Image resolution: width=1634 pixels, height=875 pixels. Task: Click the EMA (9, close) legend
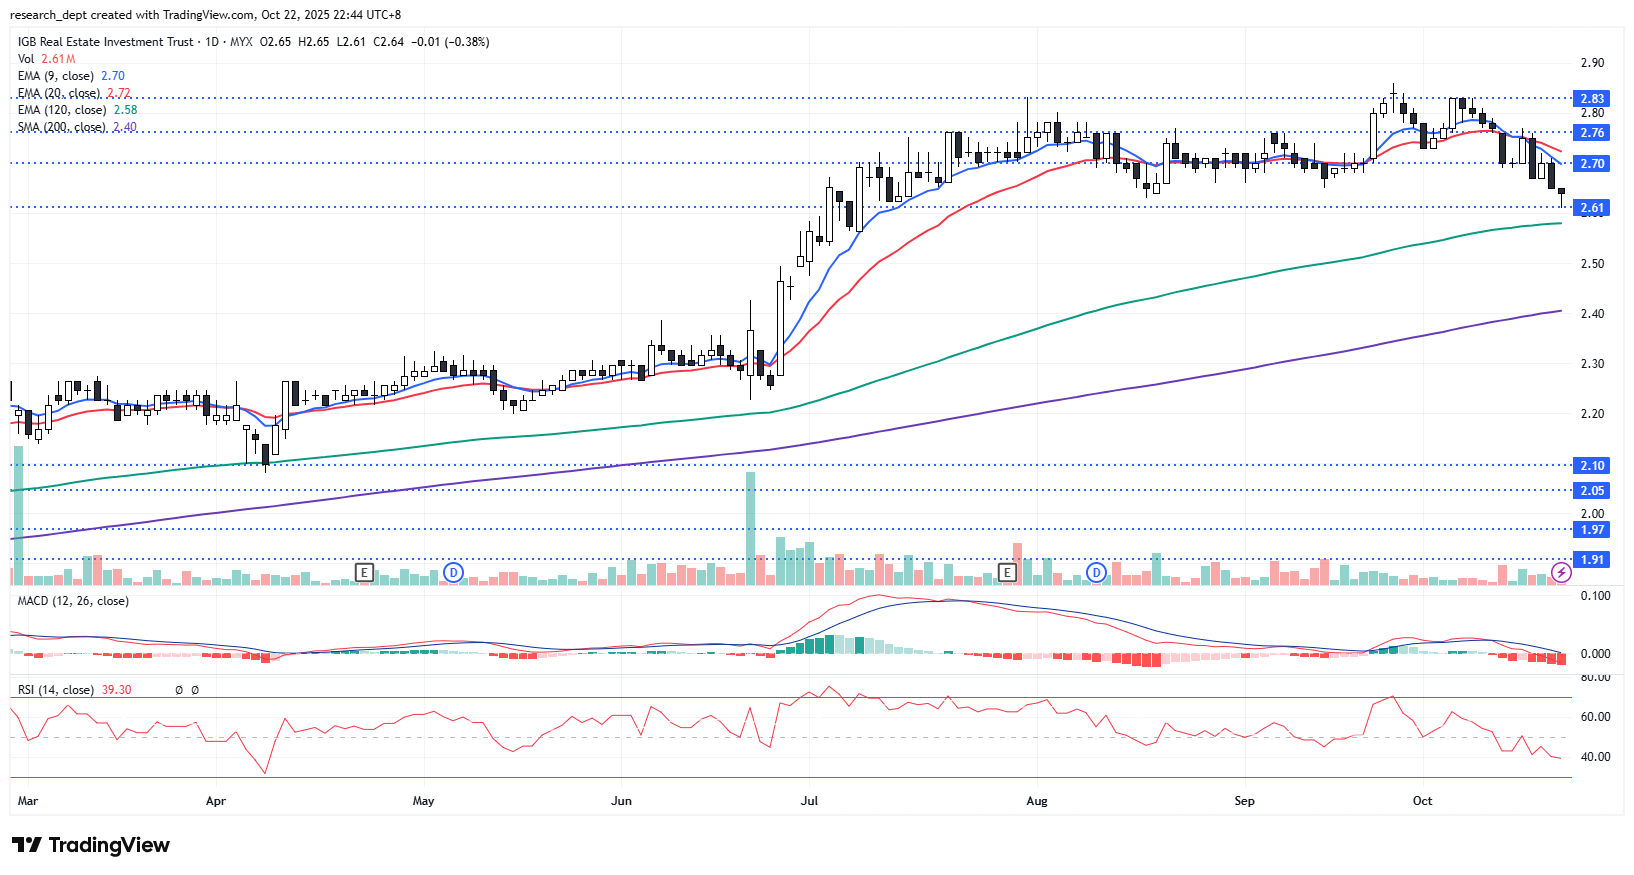(x=56, y=76)
